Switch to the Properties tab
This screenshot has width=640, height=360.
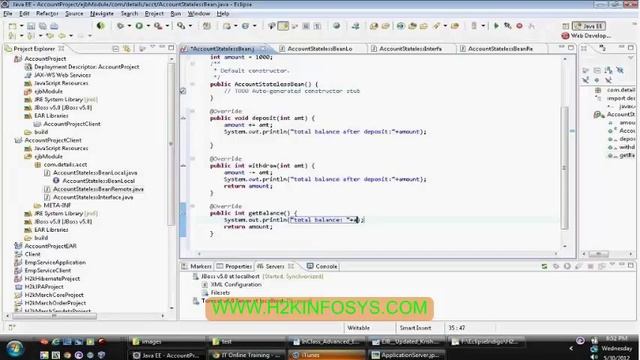point(234,266)
